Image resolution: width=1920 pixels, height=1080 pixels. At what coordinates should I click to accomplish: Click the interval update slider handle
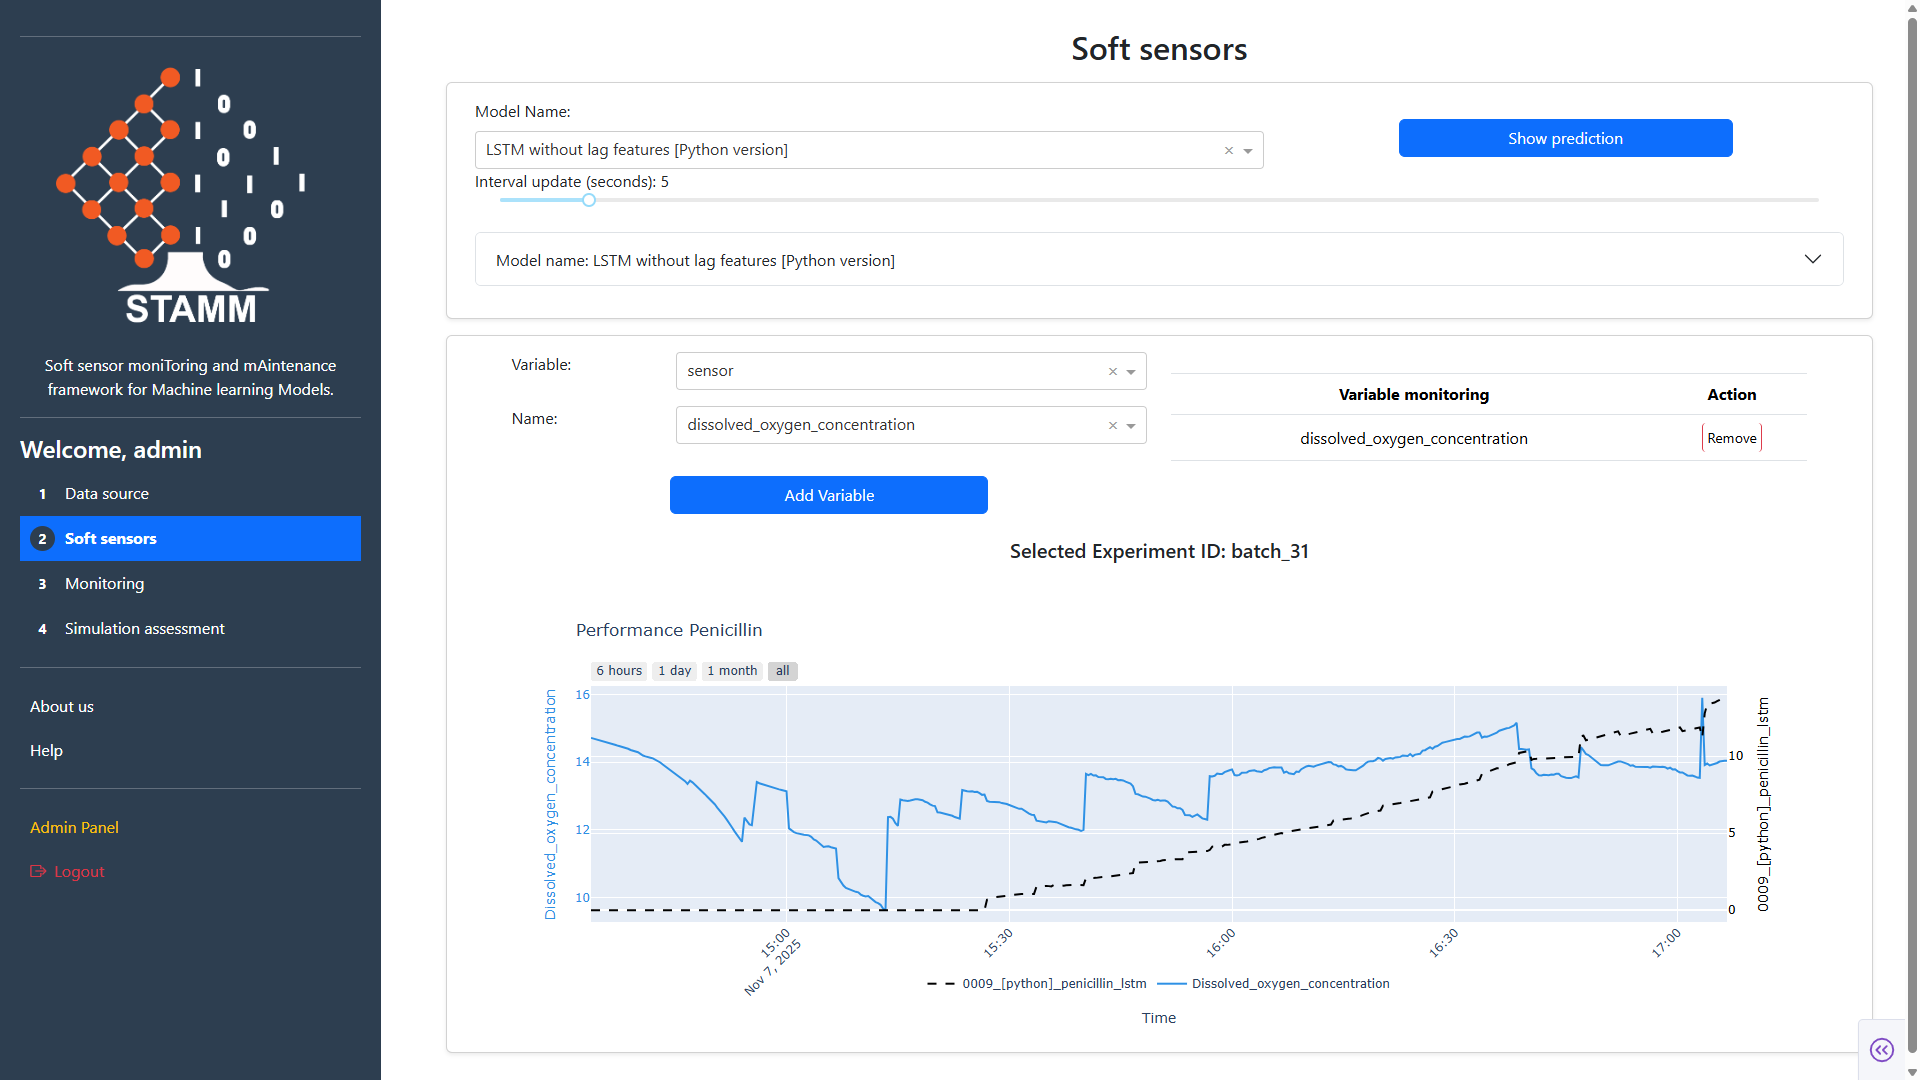click(x=589, y=200)
